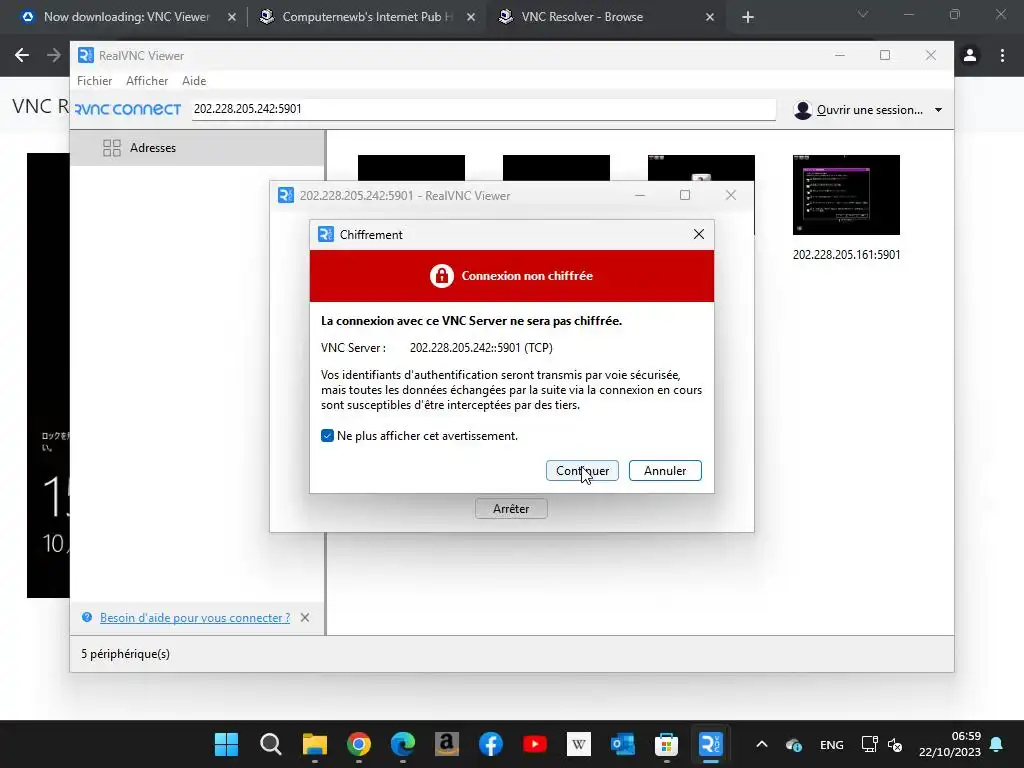Open Outlook from the taskbar
This screenshot has height=768, width=1024.
tap(622, 744)
